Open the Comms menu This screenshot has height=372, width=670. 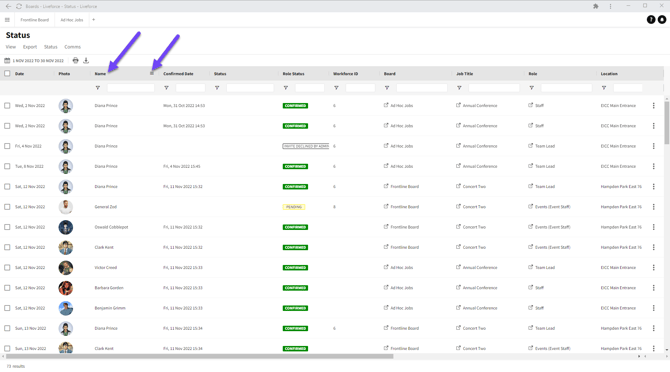click(72, 47)
